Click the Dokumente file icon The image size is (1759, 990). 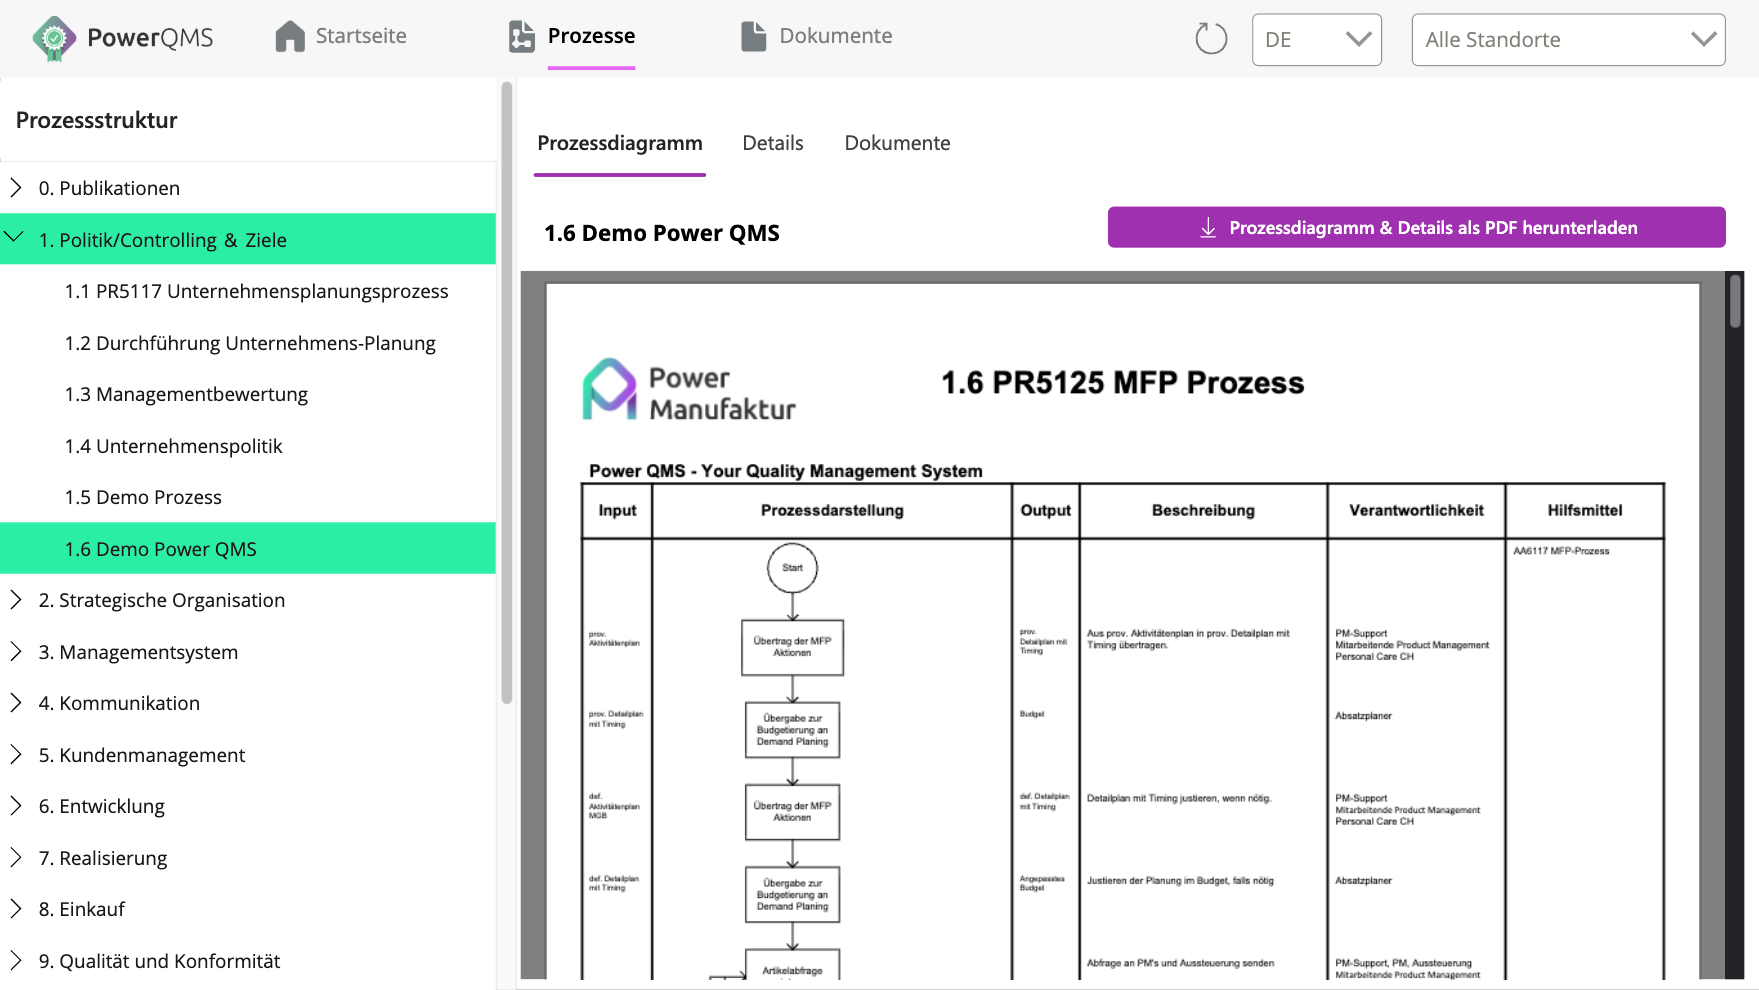click(753, 36)
